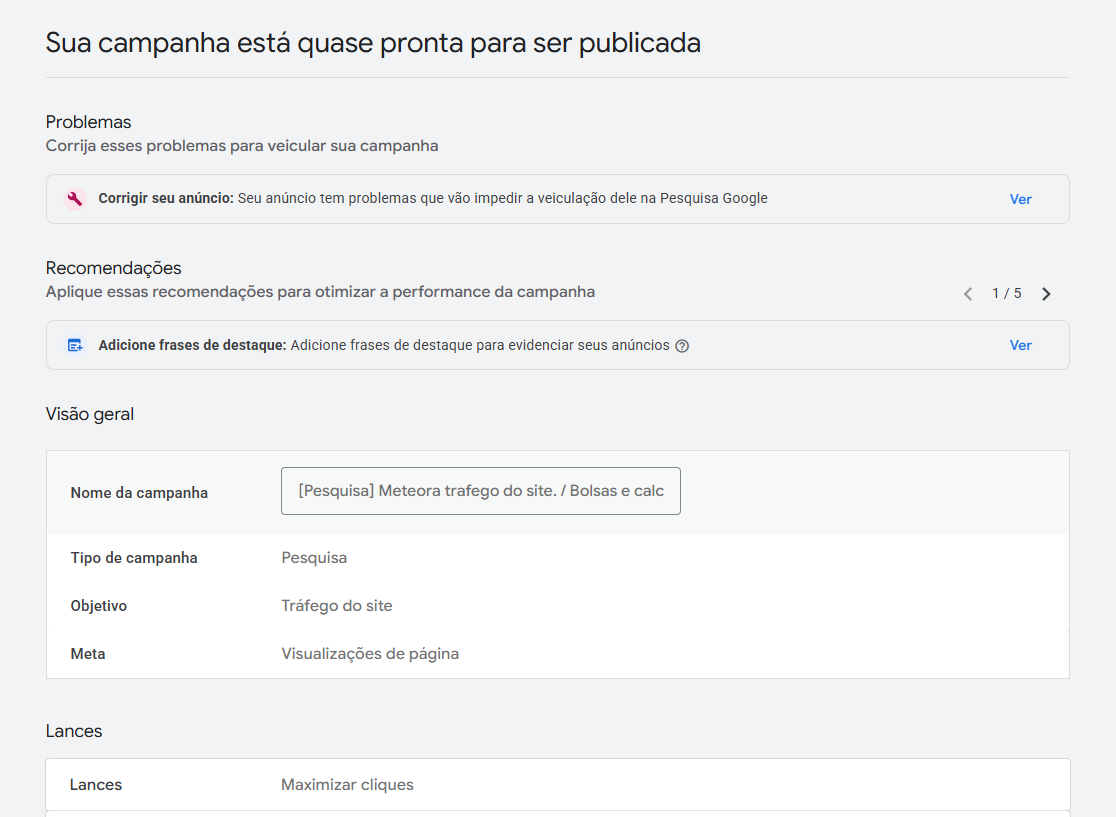Click the 'Visualizações de página' value

point(370,653)
